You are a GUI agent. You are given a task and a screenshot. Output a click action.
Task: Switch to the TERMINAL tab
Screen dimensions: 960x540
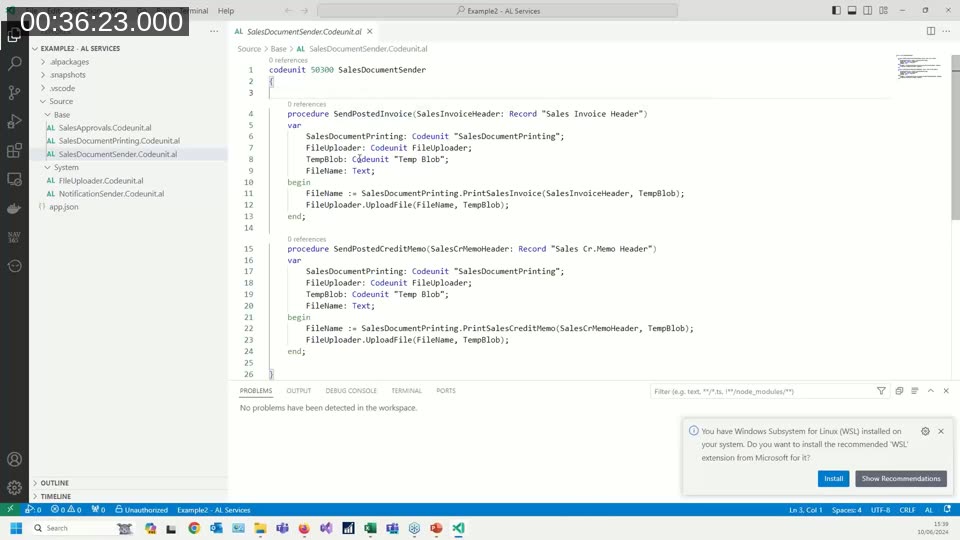(407, 391)
